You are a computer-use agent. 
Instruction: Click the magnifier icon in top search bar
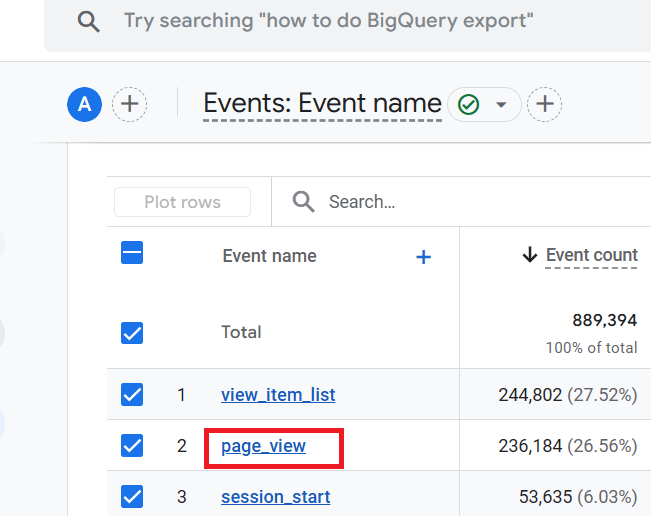(x=89, y=21)
